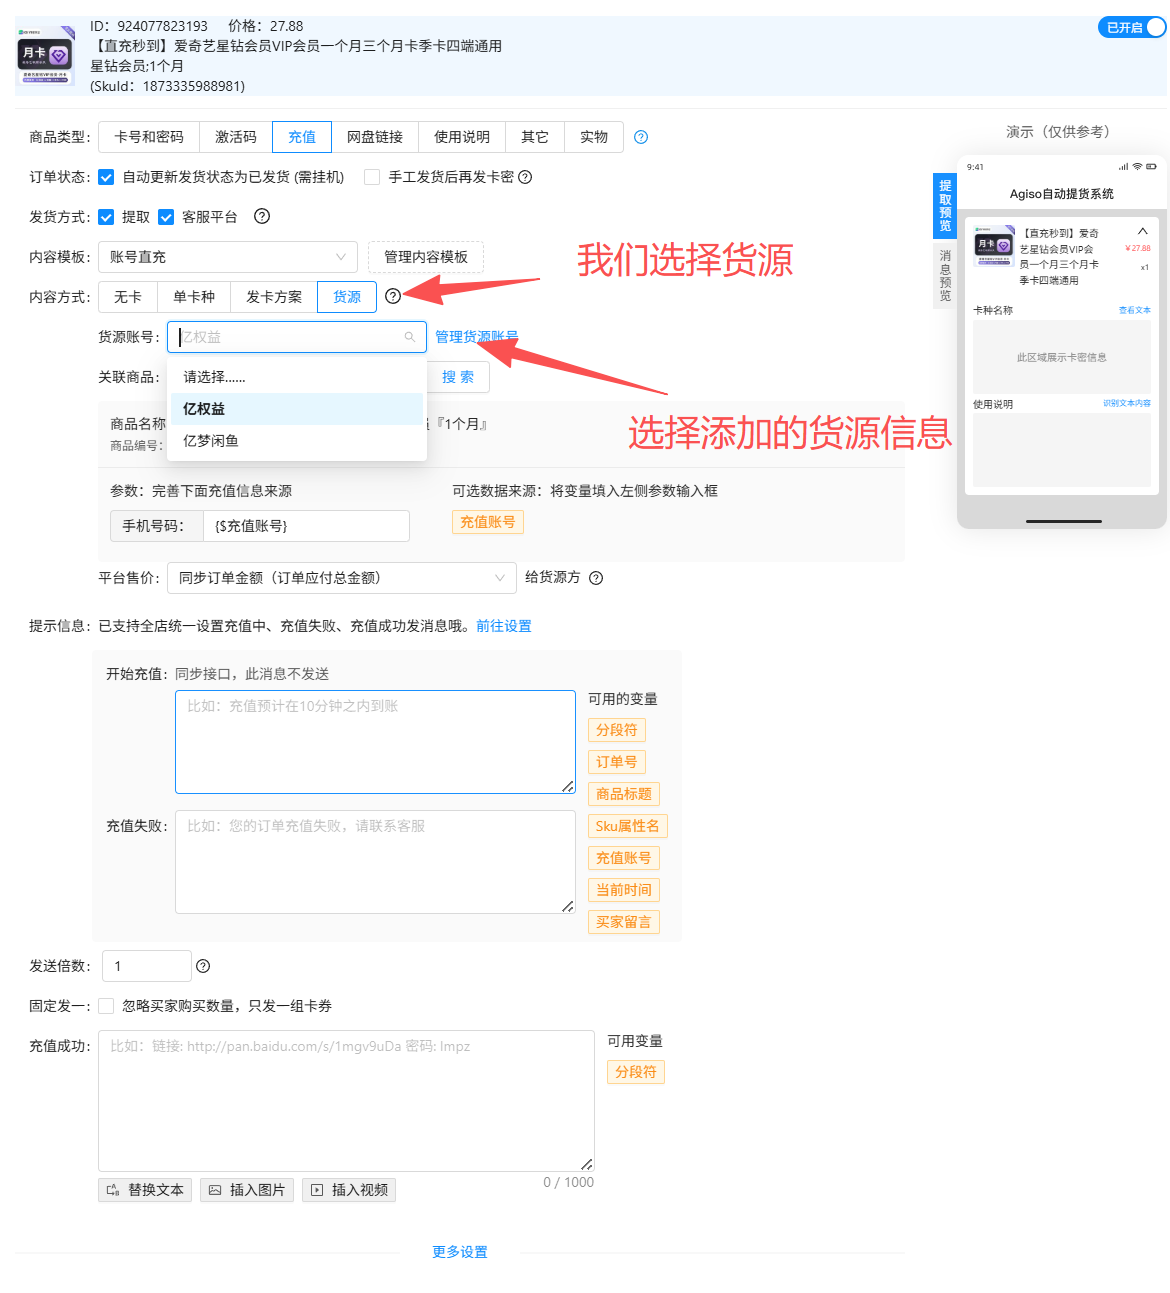Open the 前往设置 link
Image resolution: width=1170 pixels, height=1293 pixels.
504,626
